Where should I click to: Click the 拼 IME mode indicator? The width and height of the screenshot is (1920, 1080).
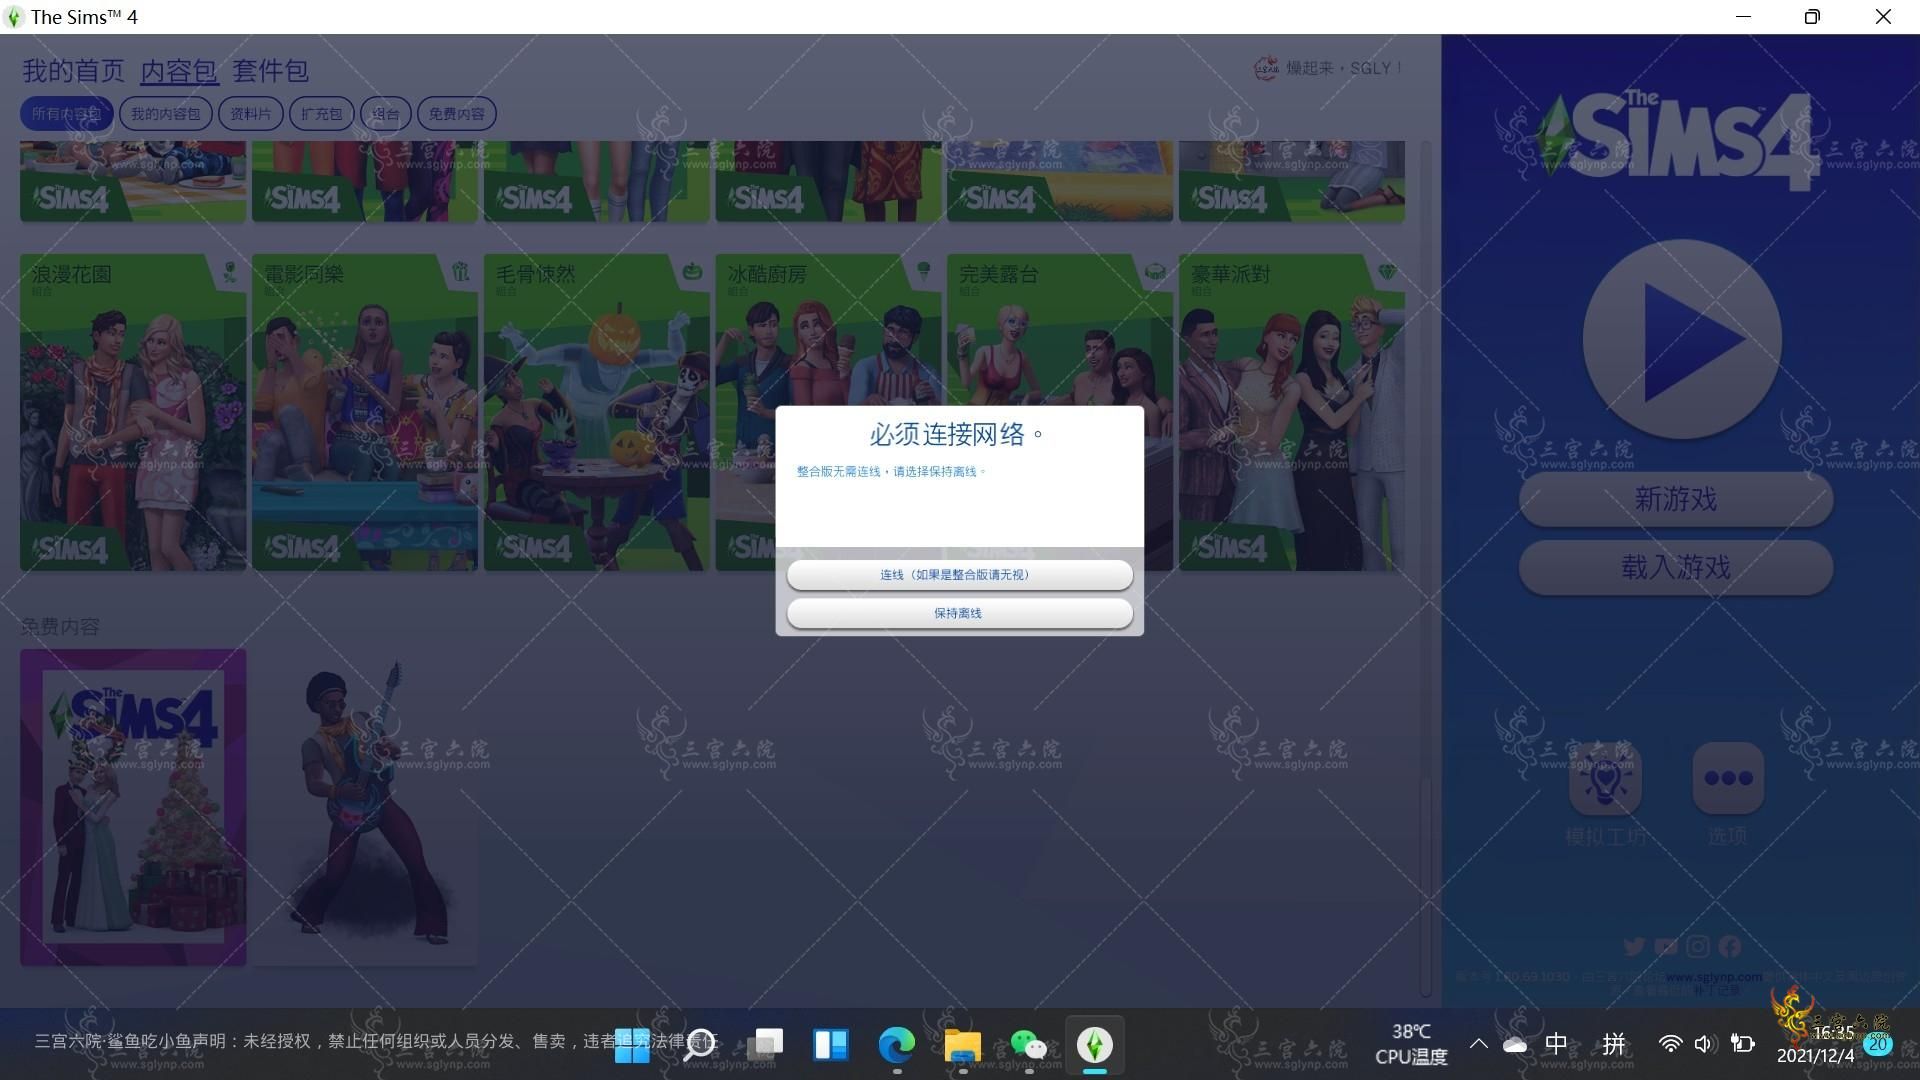[x=1614, y=1045]
